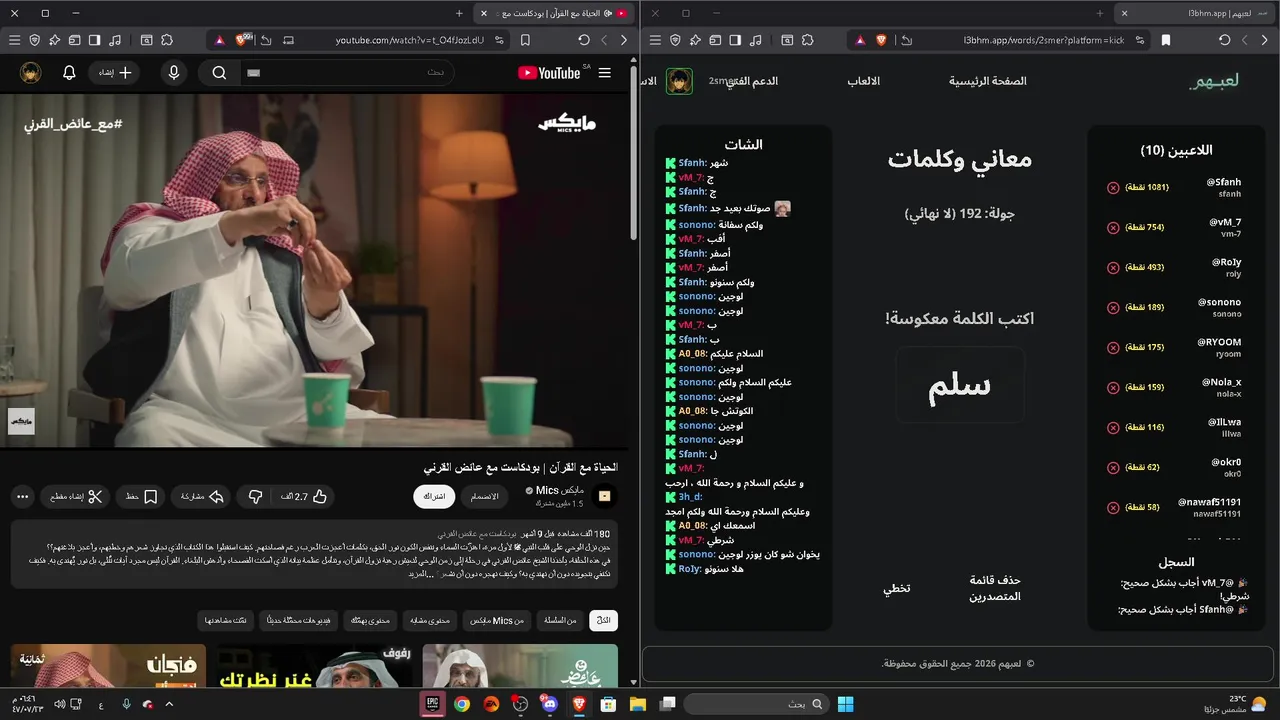Click the taskbar search box (بحث)
Image resolution: width=1280 pixels, height=720 pixels.
click(x=755, y=704)
